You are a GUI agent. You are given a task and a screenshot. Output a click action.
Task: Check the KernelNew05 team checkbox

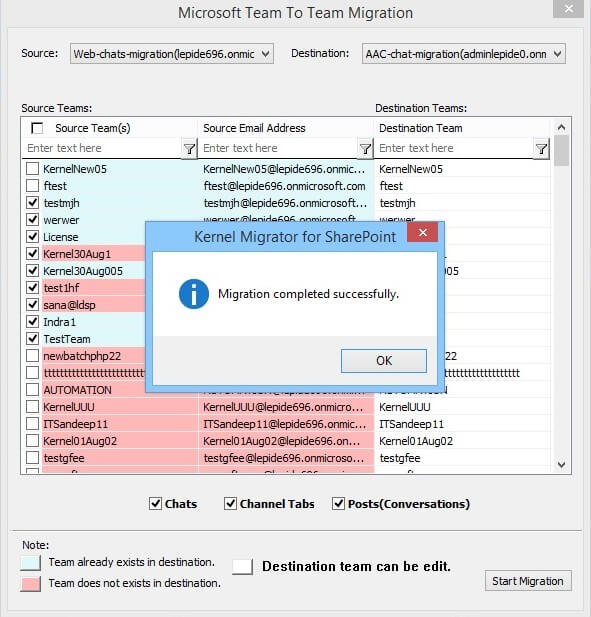click(x=32, y=169)
